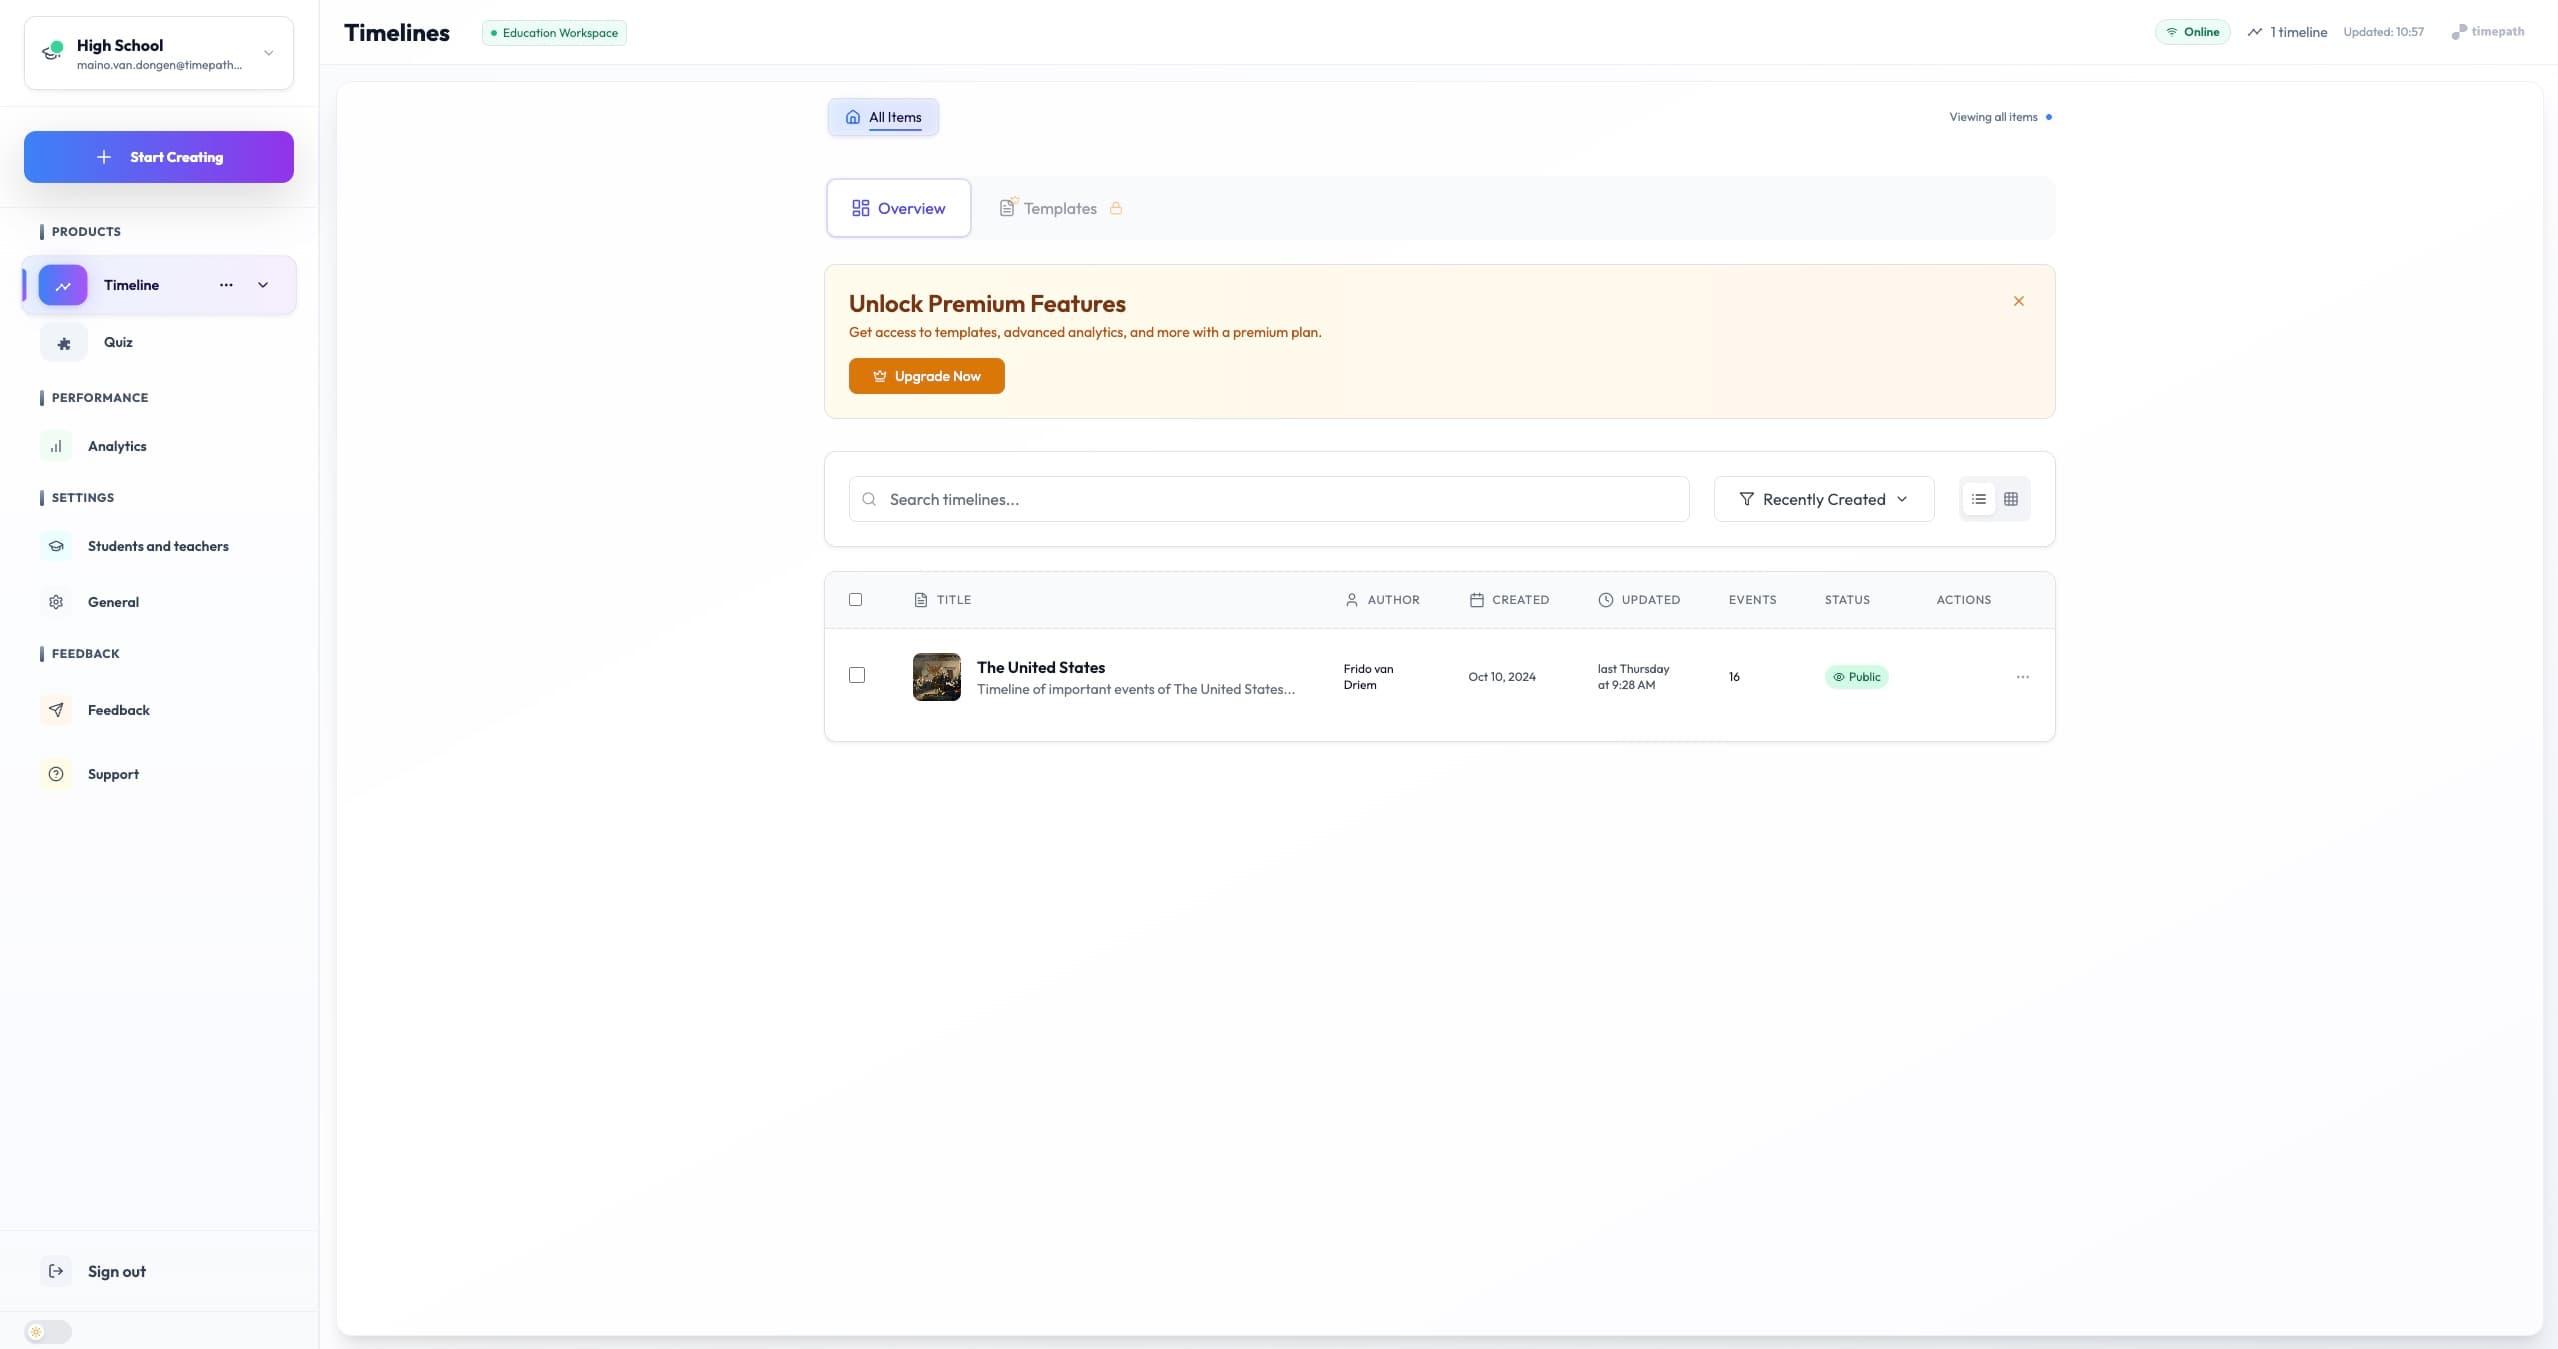Click the Viewing all items indicator
The height and width of the screenshot is (1349, 2558).
click(2000, 117)
